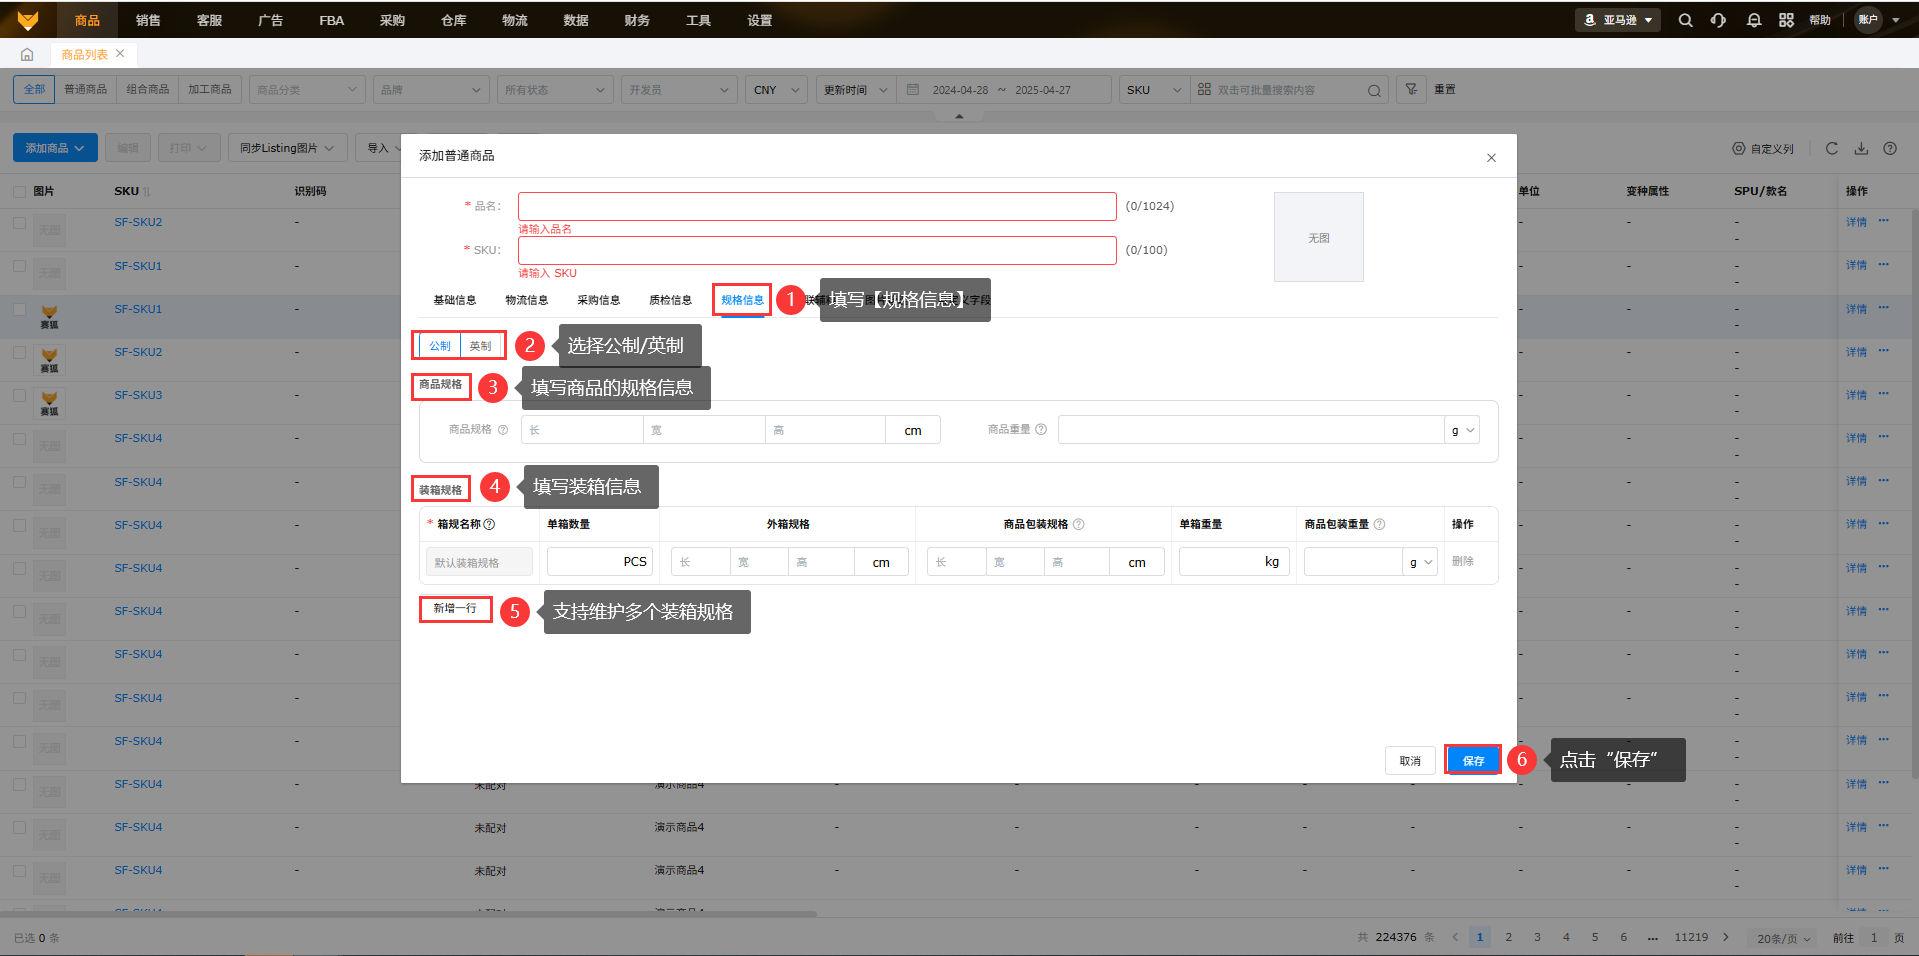Open the 商品包装重量 unit dropdown

pyautogui.click(x=1421, y=562)
